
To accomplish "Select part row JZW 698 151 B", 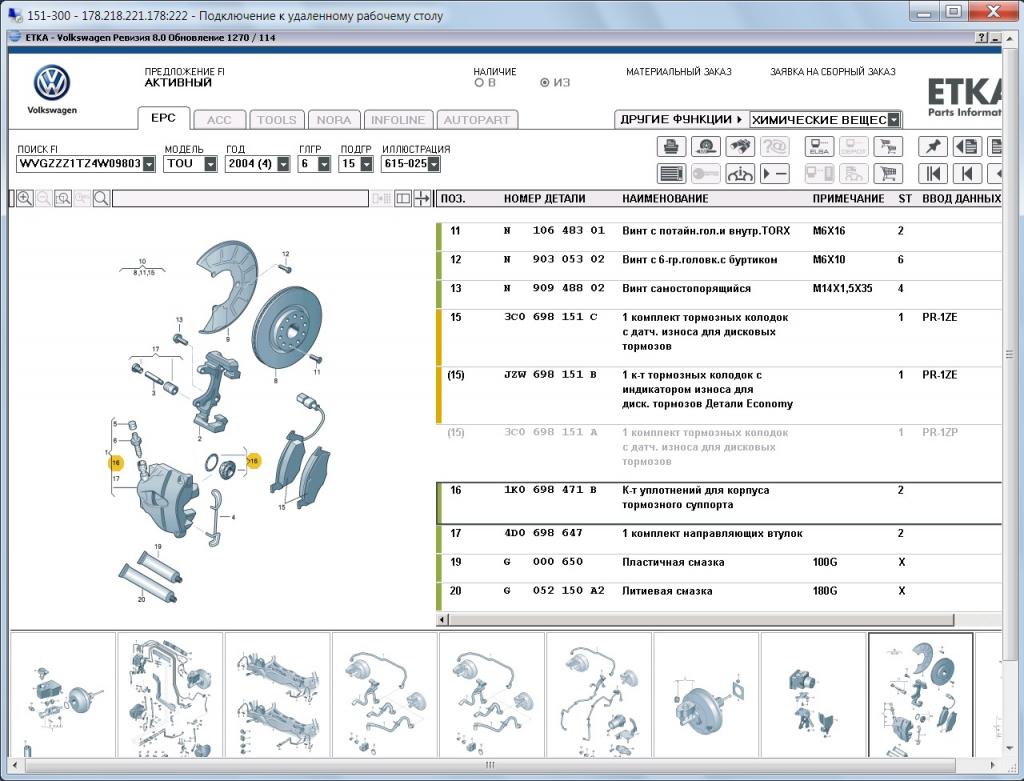I will point(718,395).
